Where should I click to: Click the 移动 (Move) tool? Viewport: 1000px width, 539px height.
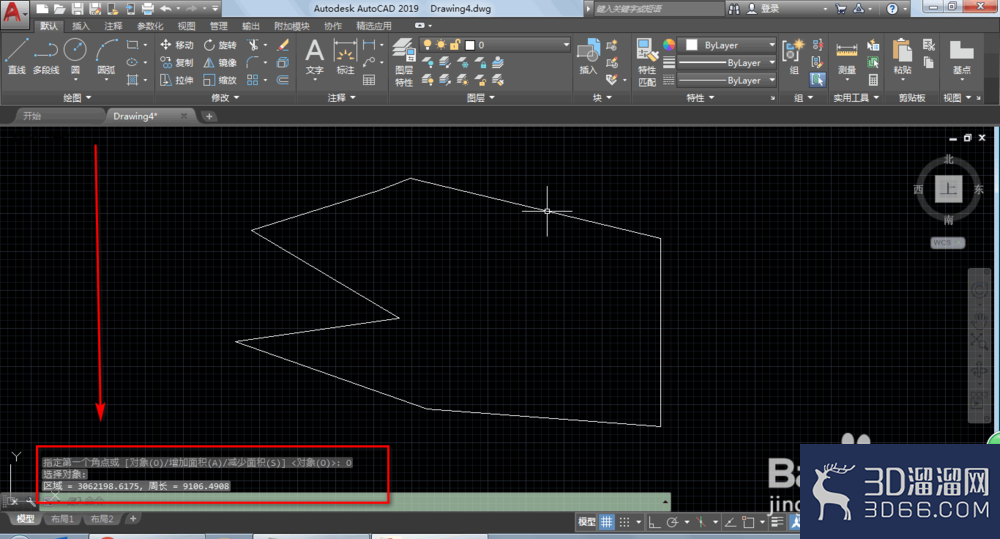(176, 45)
